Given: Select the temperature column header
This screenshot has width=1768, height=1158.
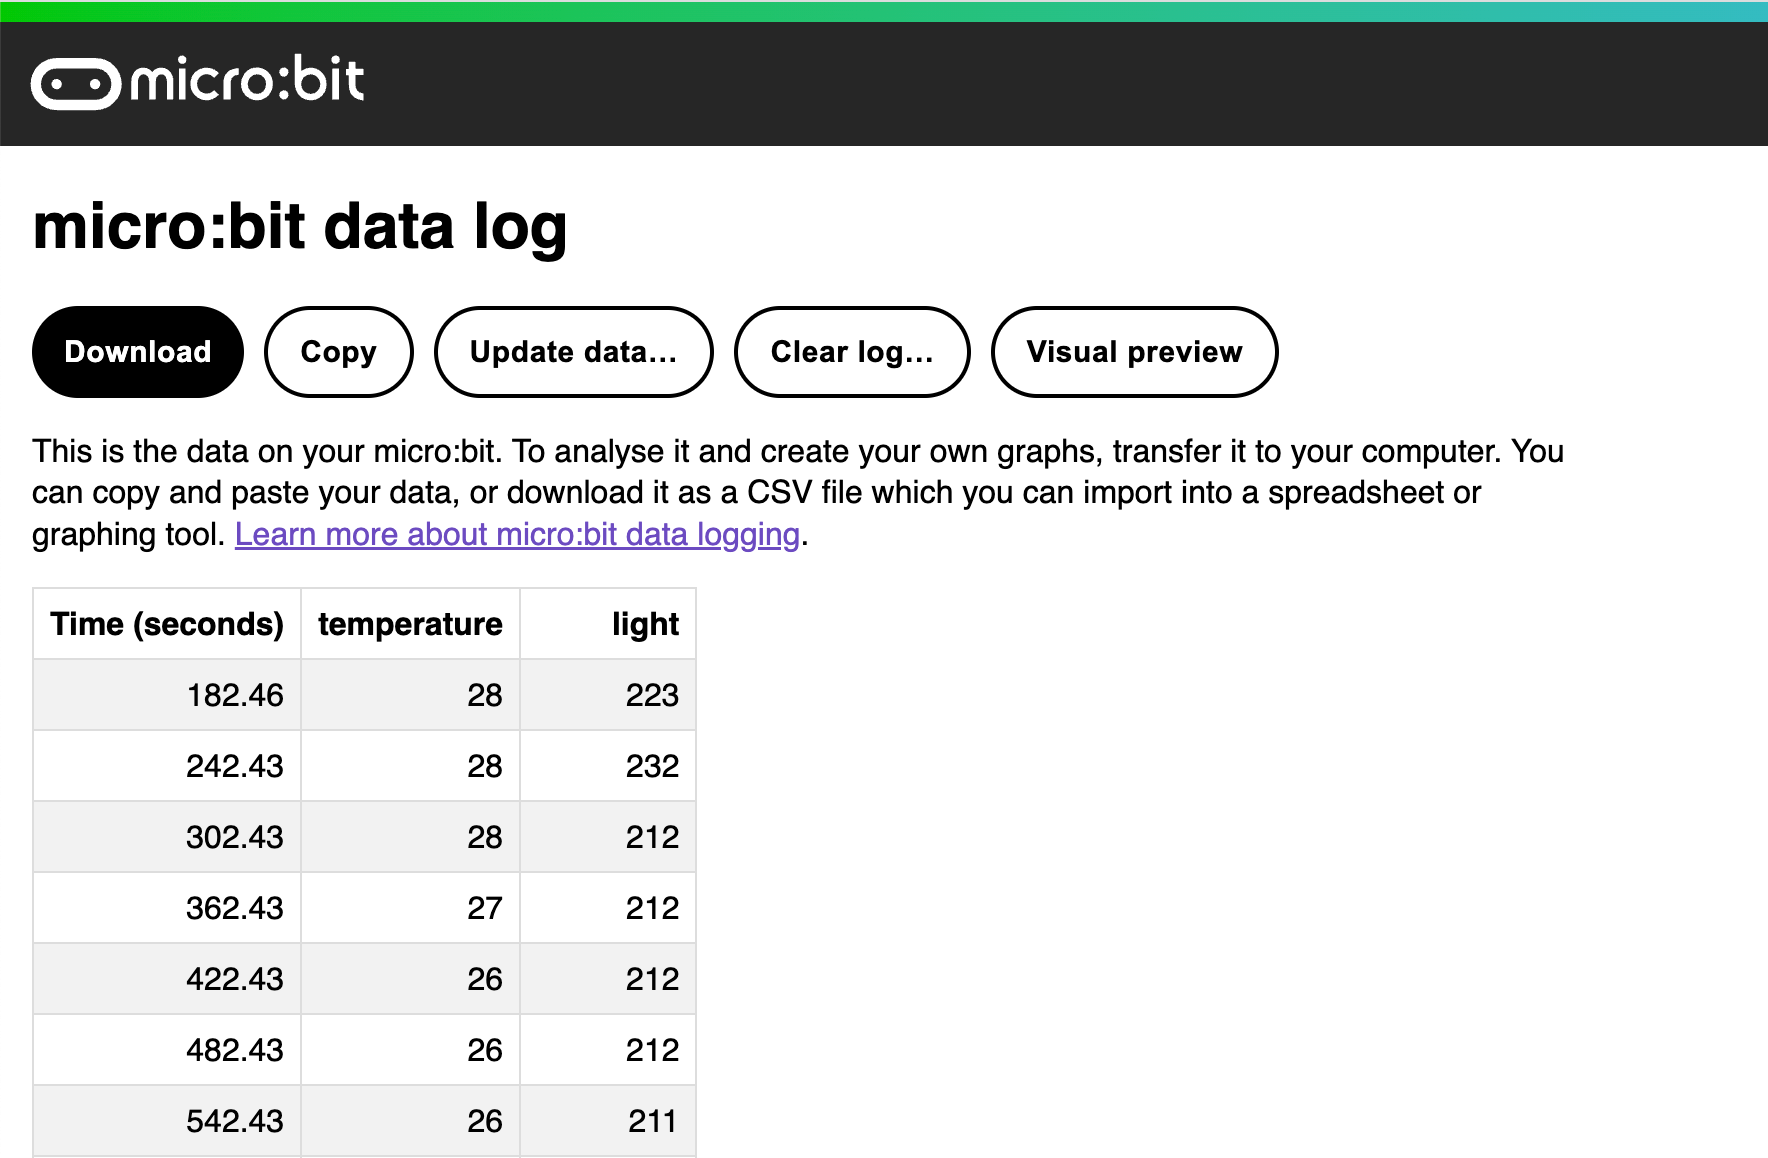Looking at the screenshot, I should coord(410,624).
